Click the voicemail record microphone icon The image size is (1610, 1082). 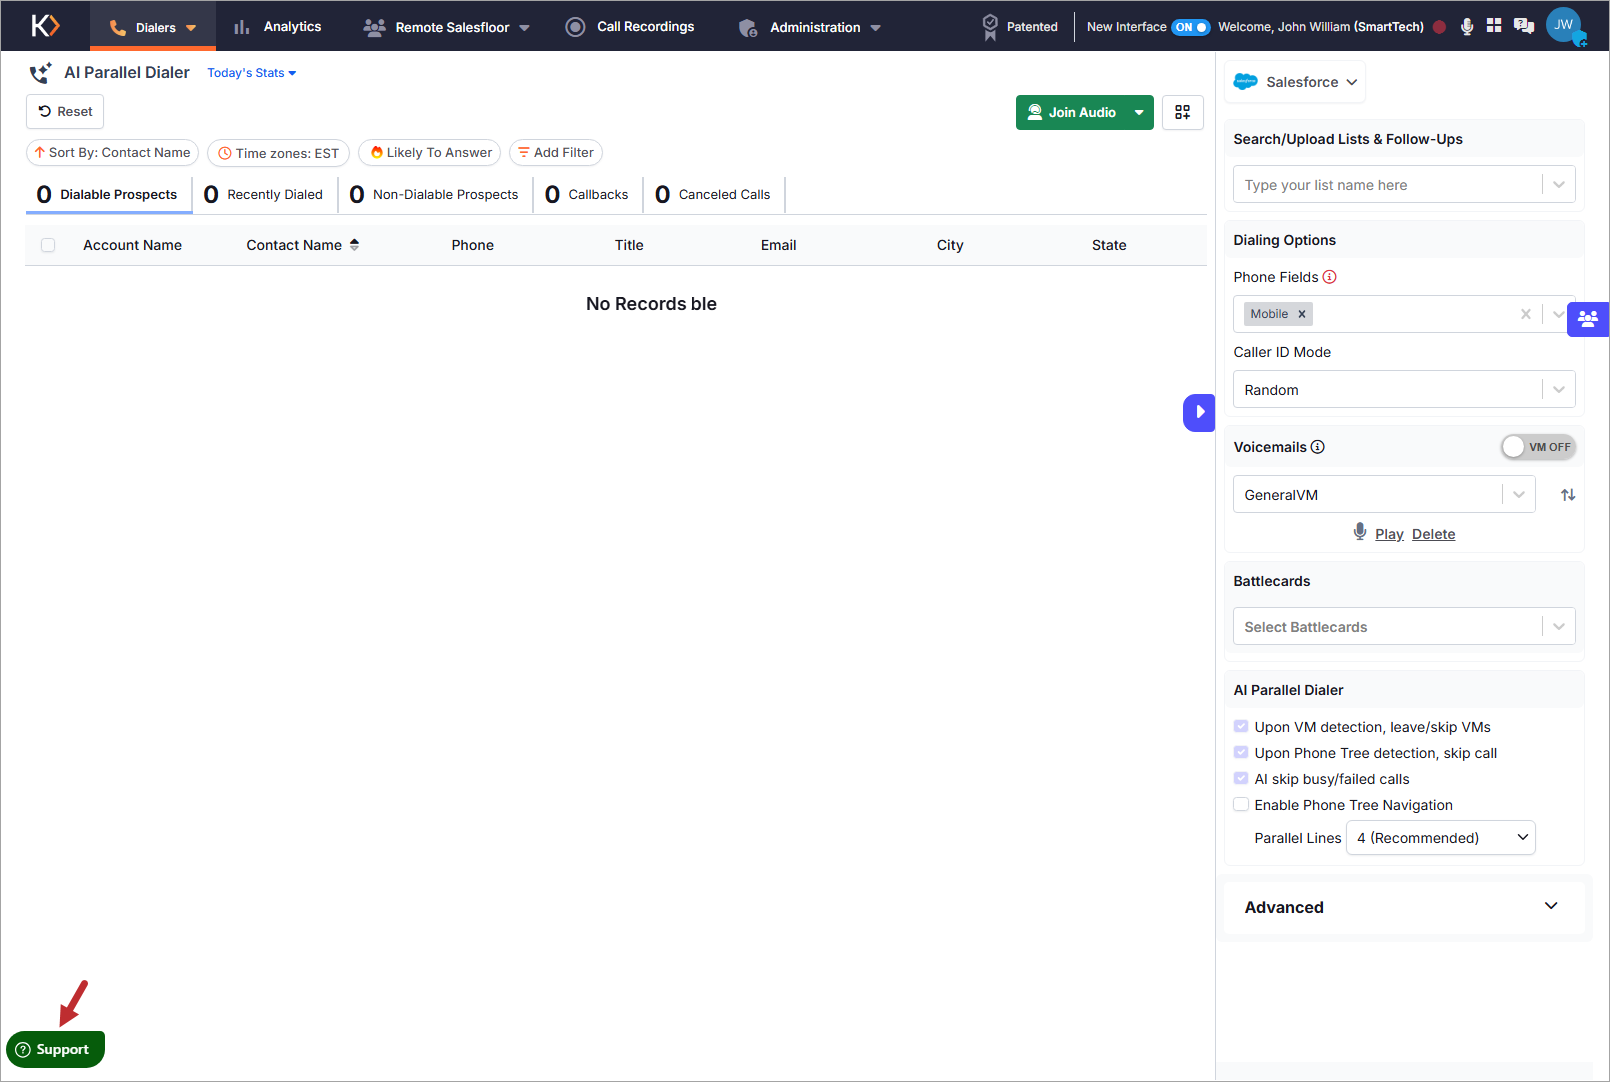[1360, 532]
